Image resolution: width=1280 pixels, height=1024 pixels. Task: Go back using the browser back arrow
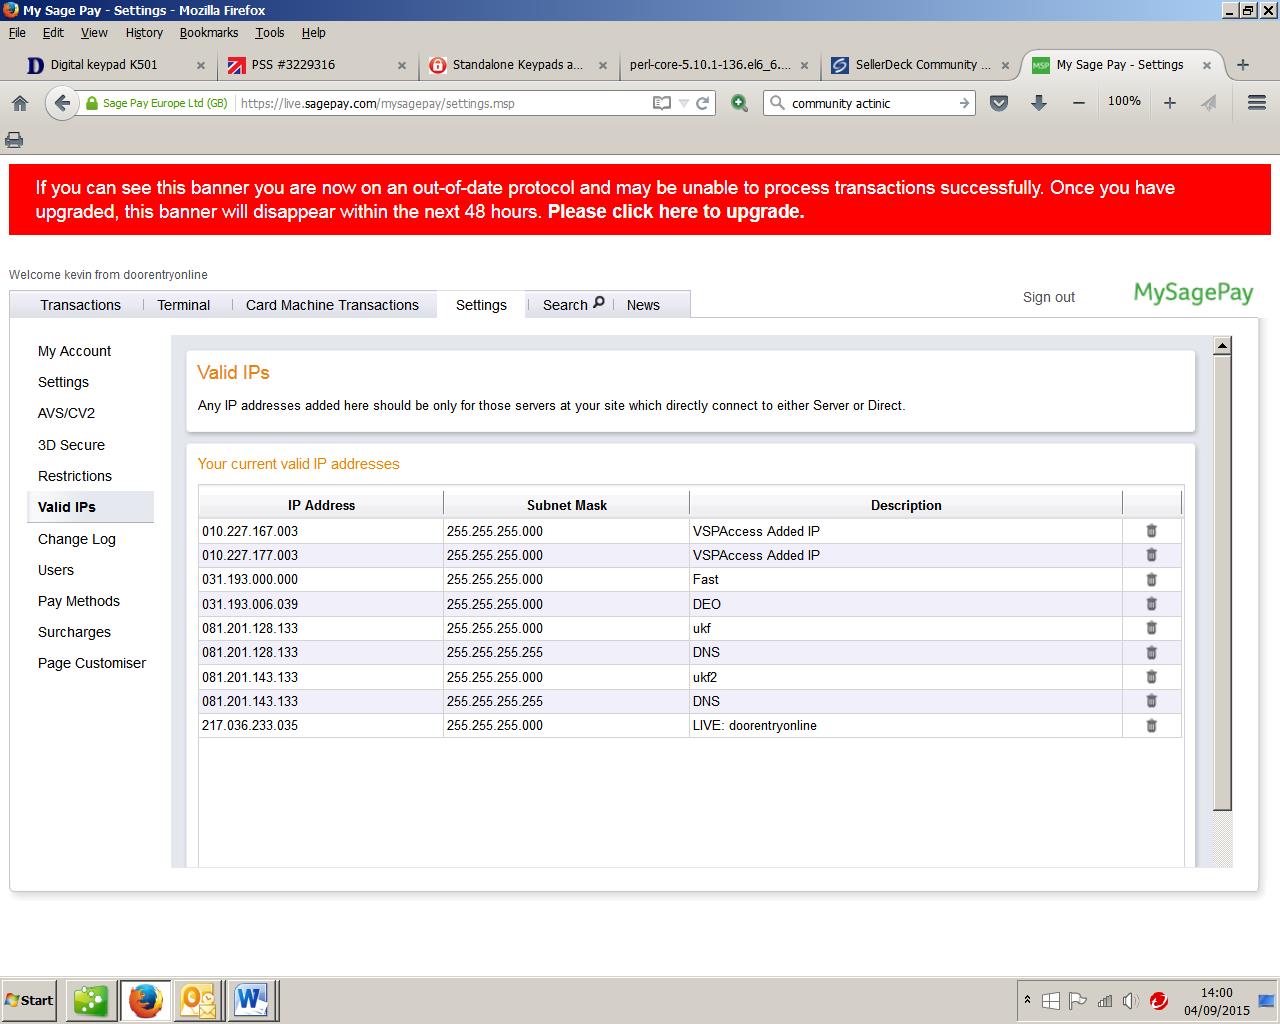(62, 103)
